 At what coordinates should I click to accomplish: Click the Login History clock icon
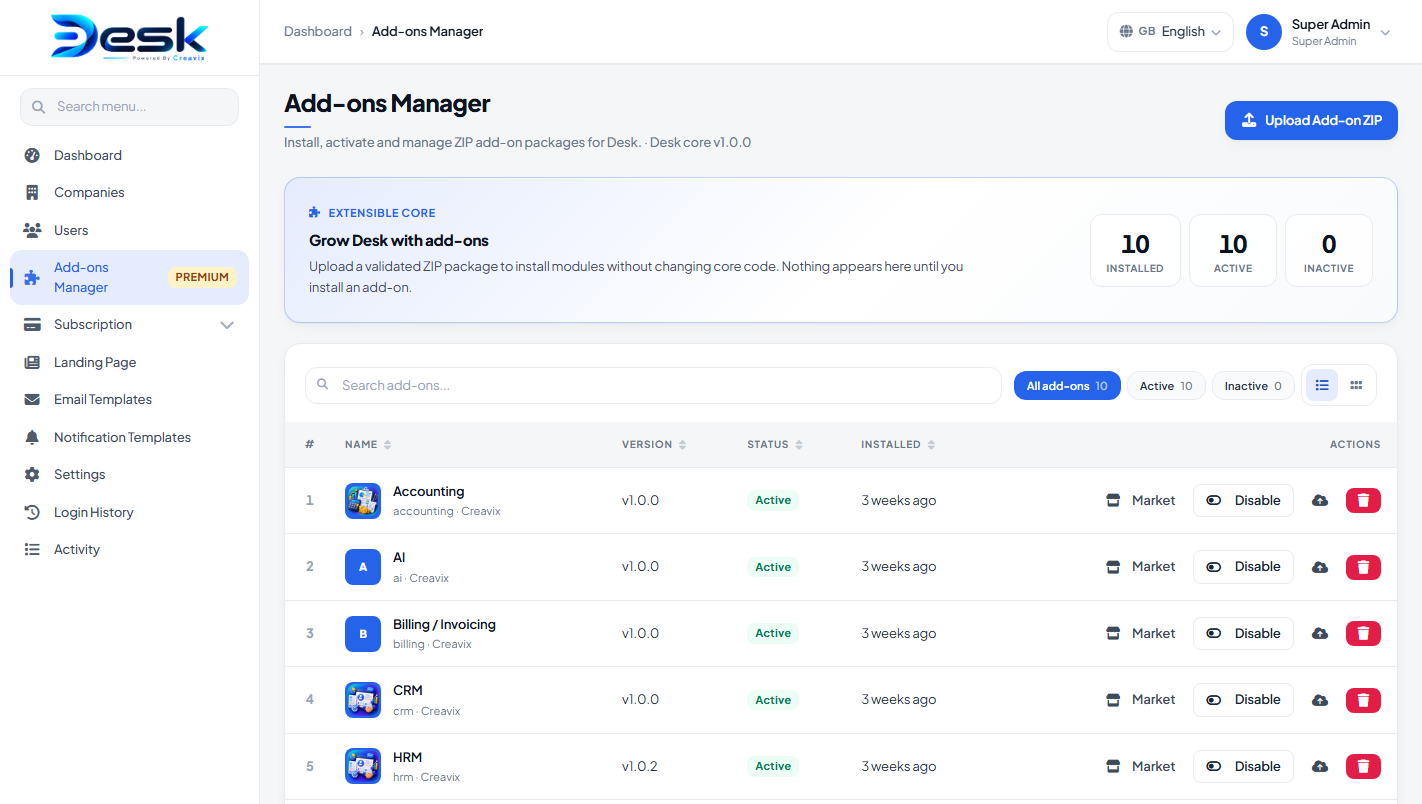[x=32, y=512]
